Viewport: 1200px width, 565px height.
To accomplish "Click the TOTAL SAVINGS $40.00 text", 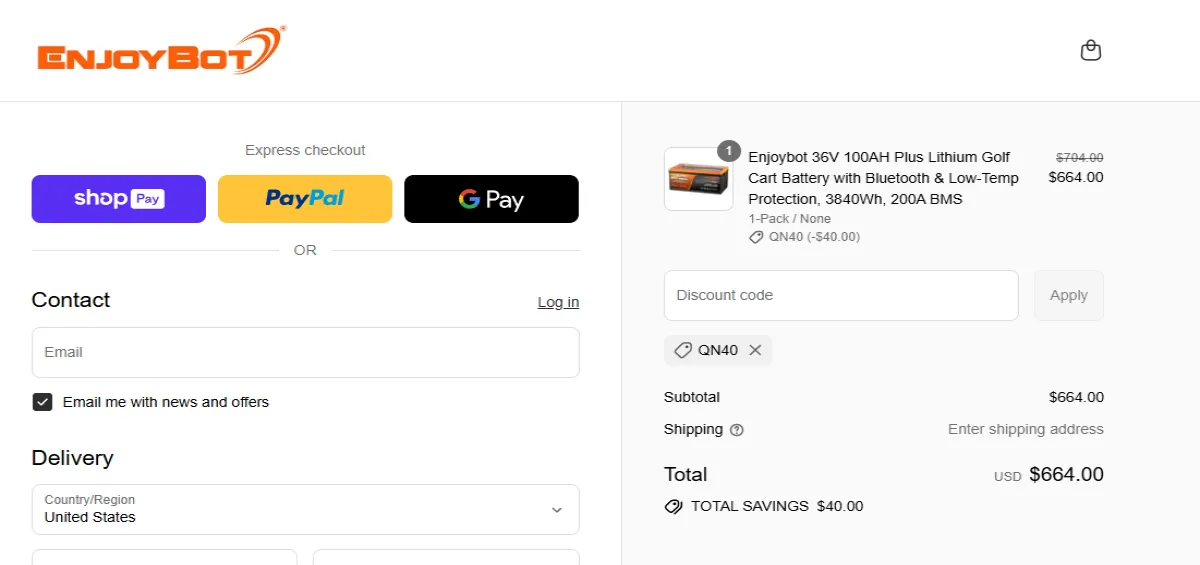I will [x=777, y=506].
